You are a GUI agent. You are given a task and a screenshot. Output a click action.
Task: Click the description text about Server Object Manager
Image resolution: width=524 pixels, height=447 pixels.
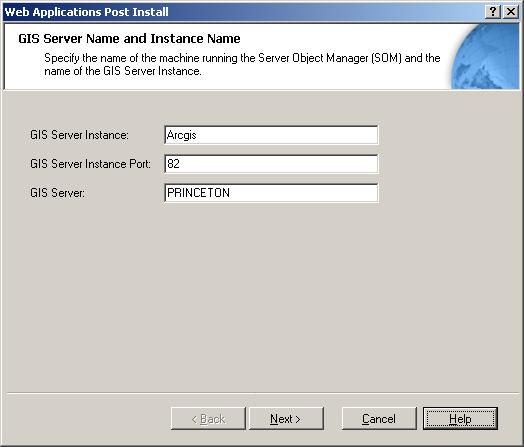242,64
